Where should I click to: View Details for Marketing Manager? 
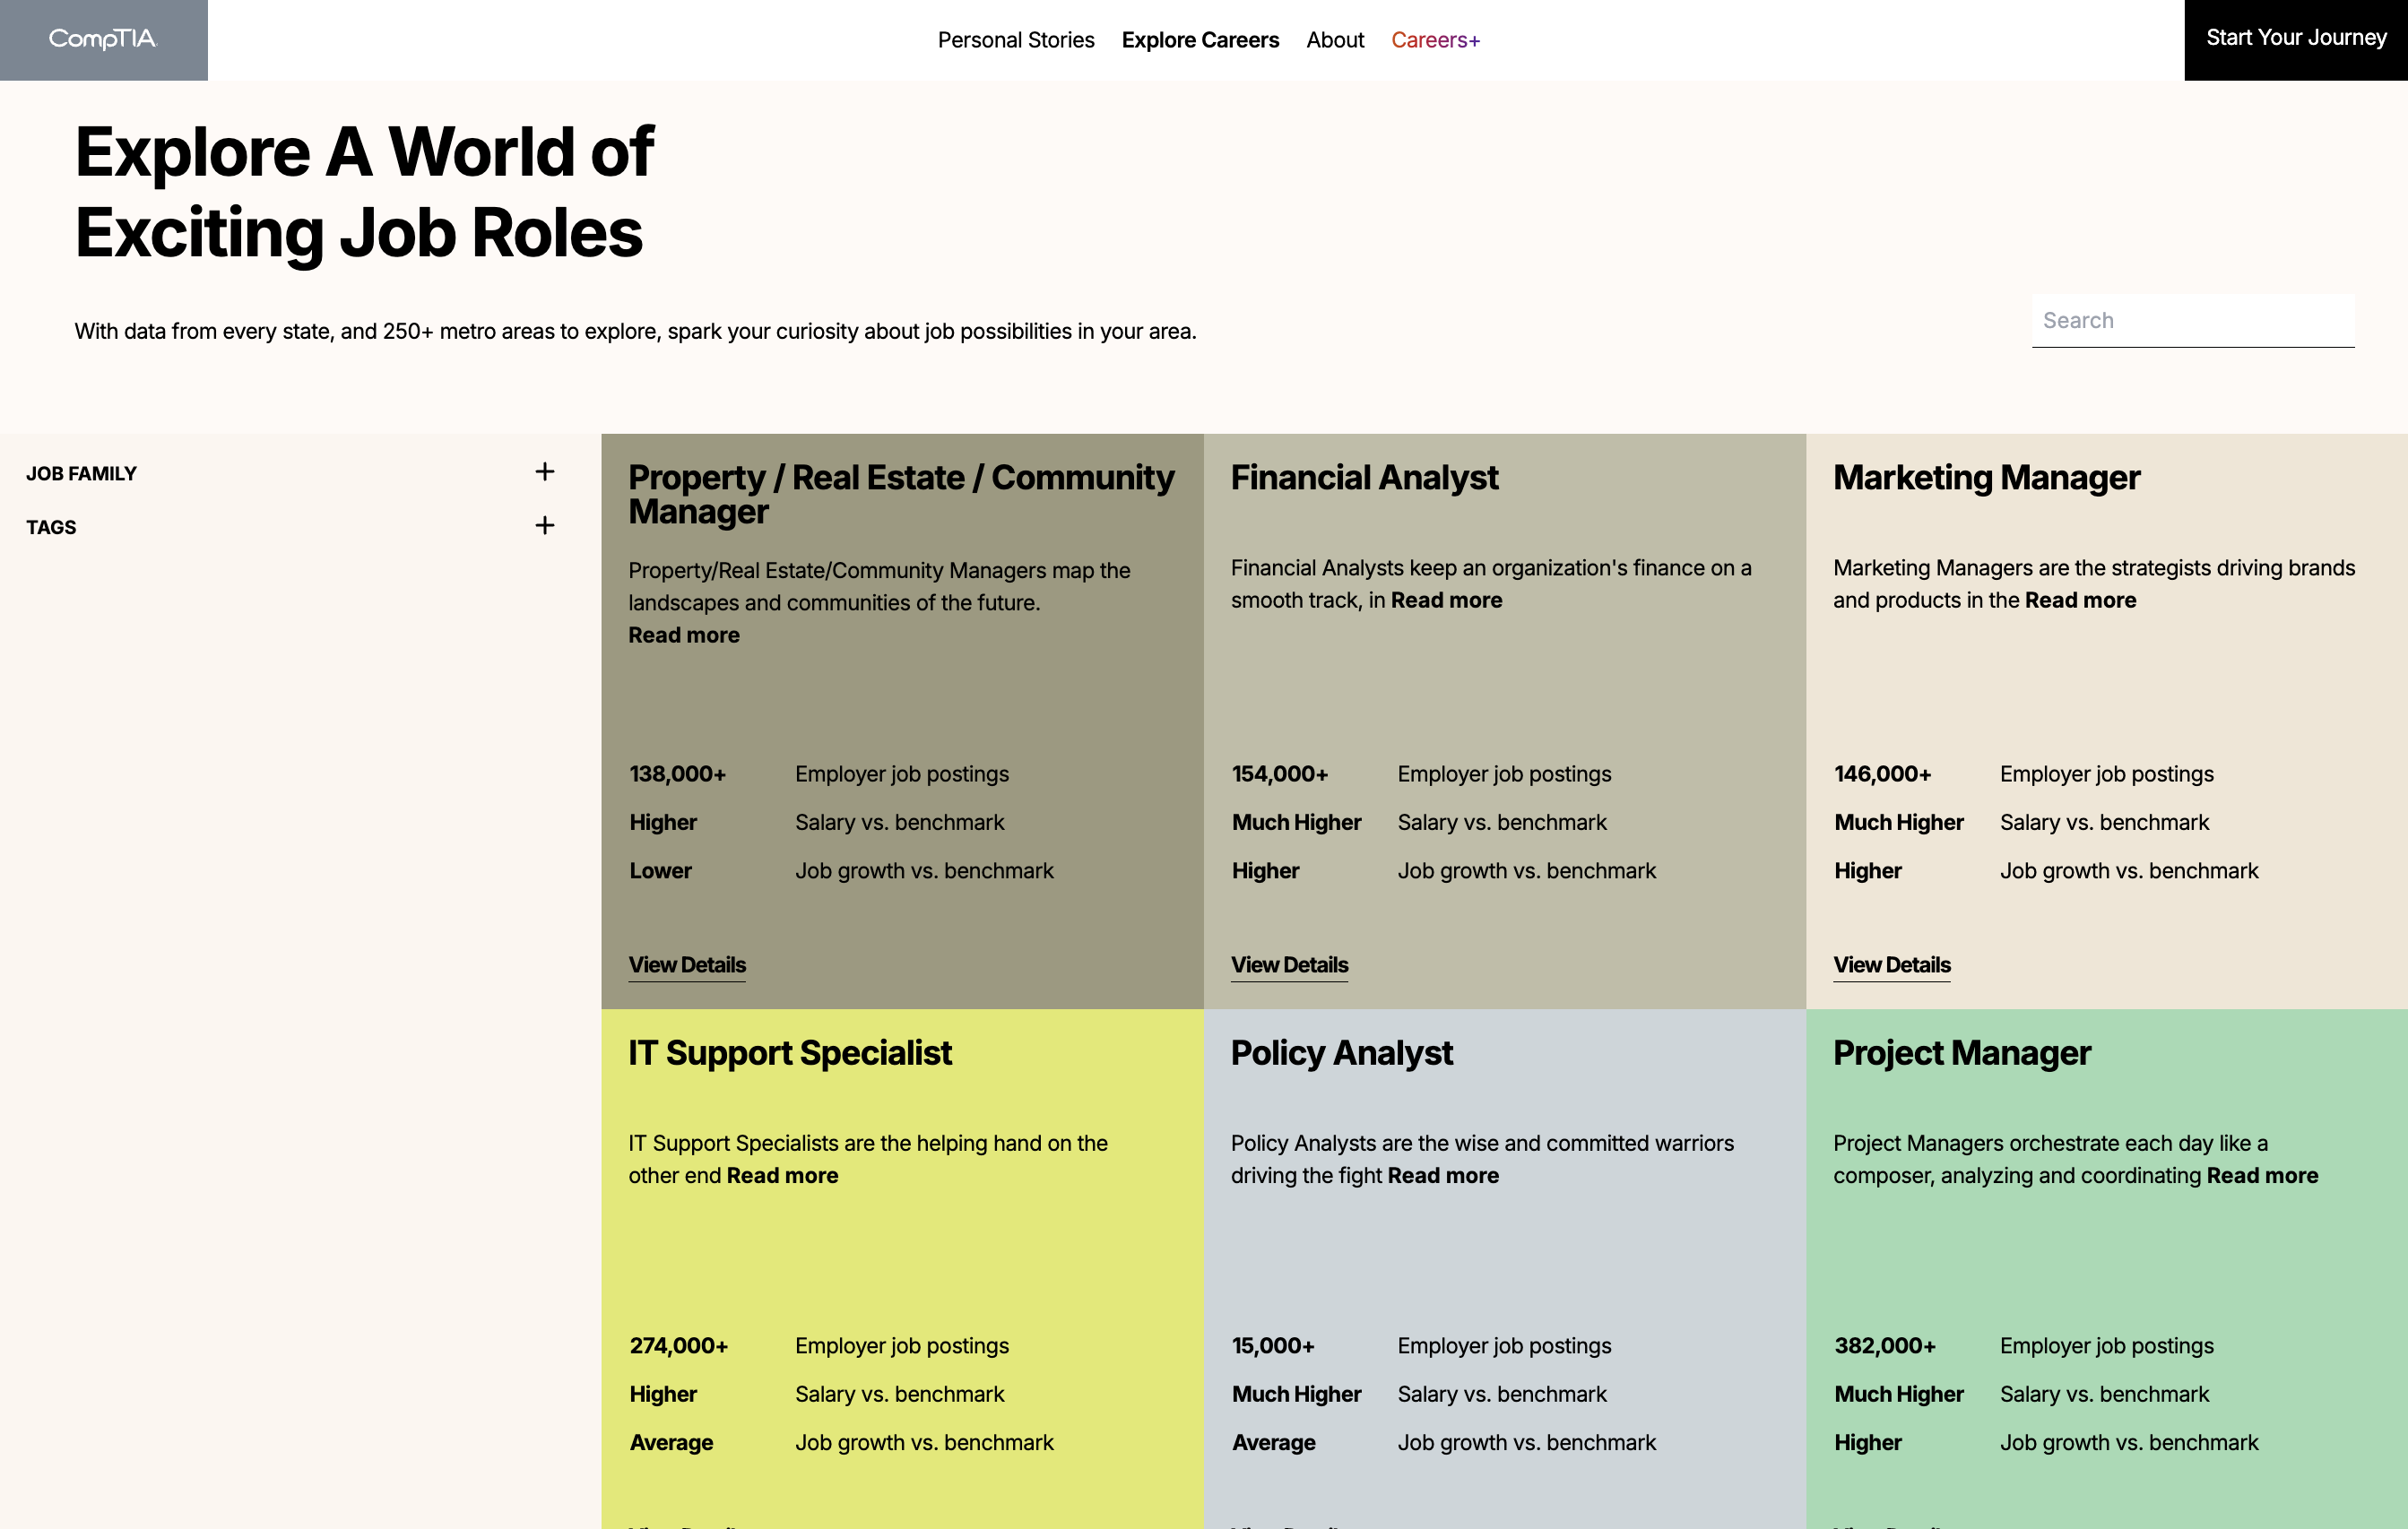[x=1890, y=965]
